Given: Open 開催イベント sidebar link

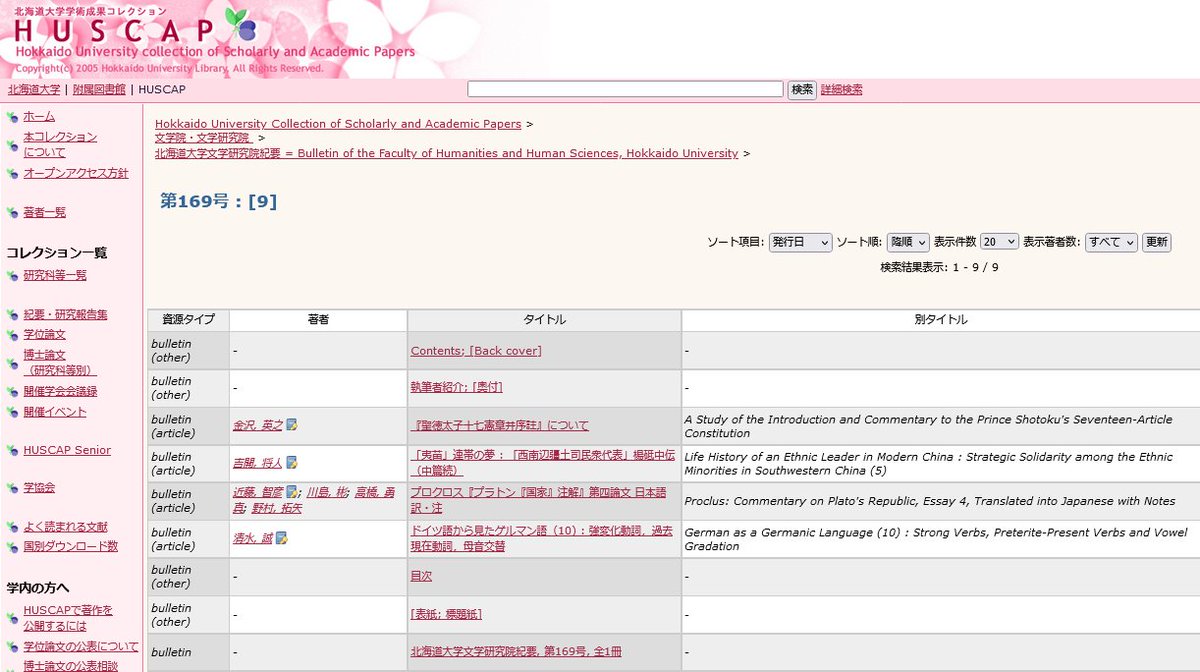Looking at the screenshot, I should click(55, 412).
